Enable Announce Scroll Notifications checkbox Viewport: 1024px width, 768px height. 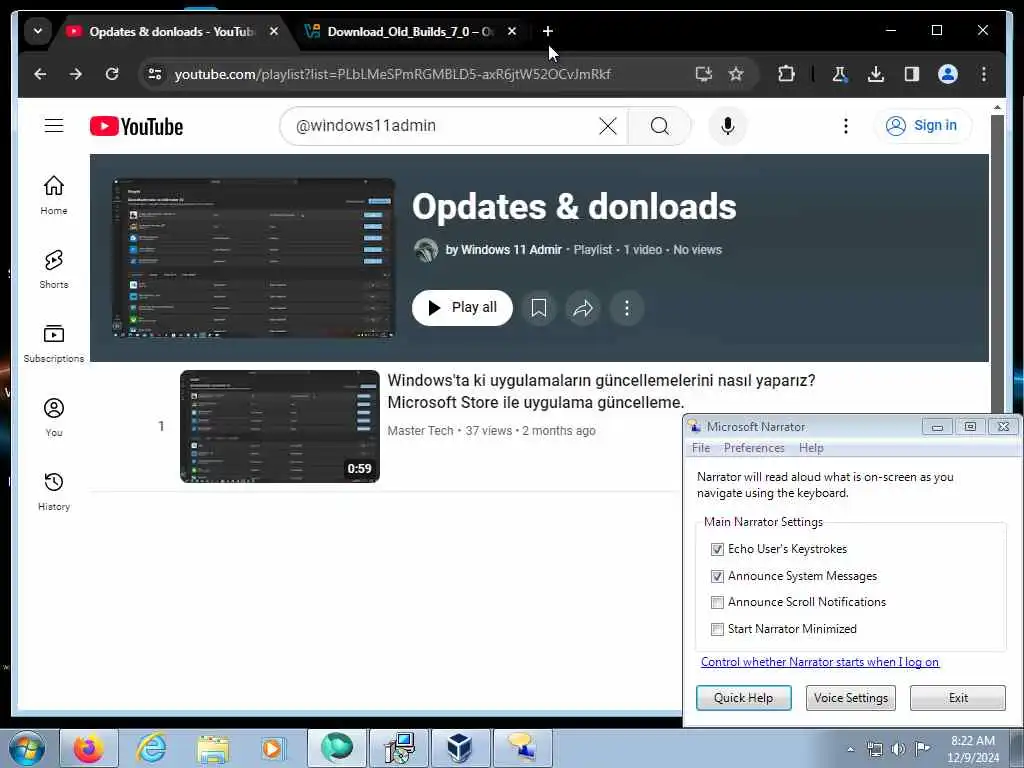click(717, 602)
